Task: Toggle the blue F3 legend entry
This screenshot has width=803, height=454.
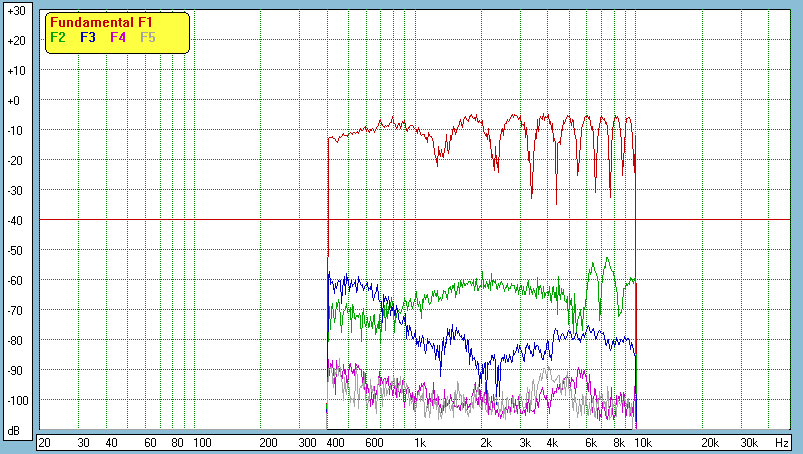Action: tap(88, 37)
